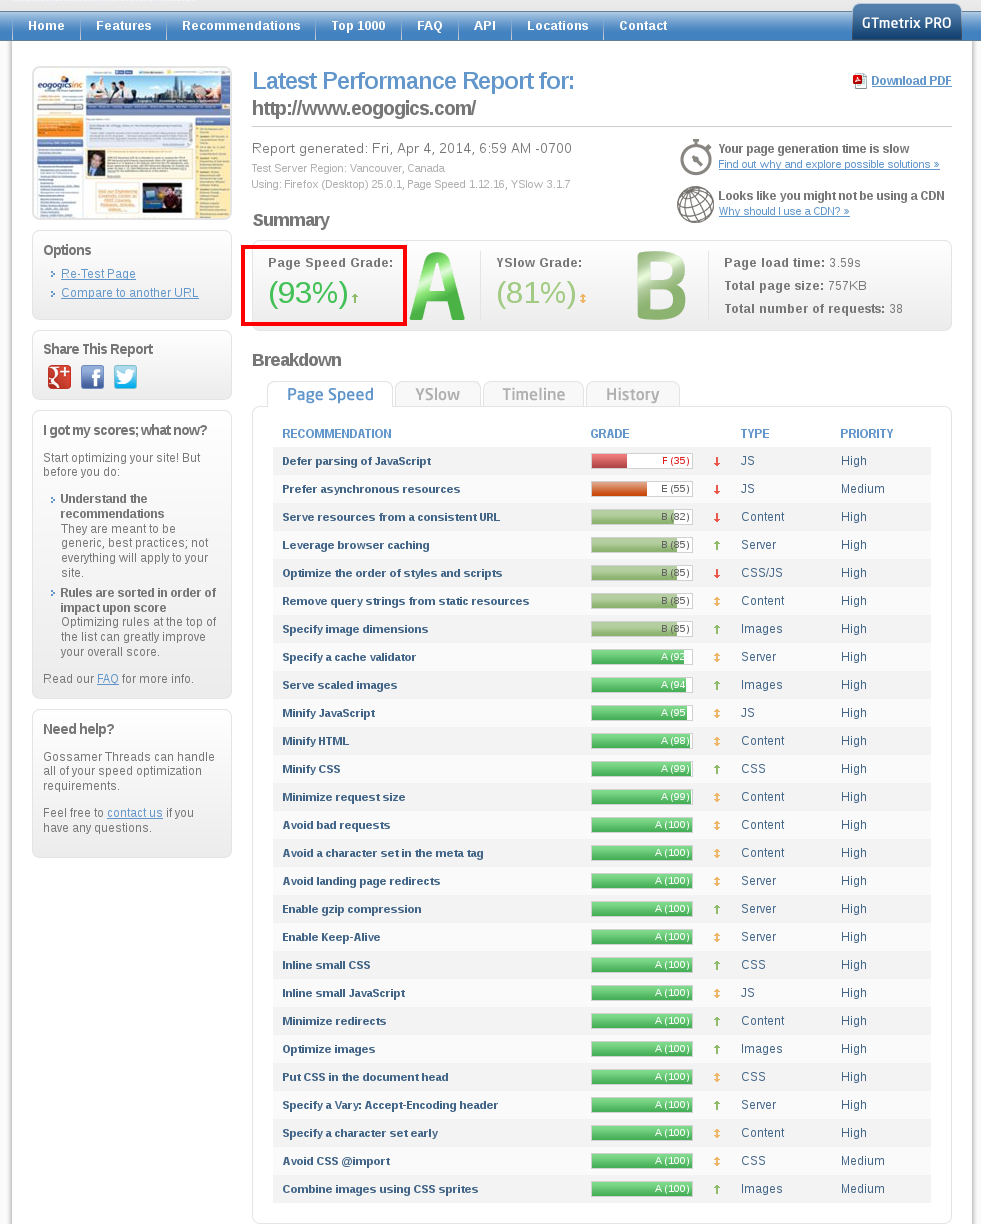
Task: Click green arrow on Combine images using CSS sprites row
Action: click(717, 1190)
